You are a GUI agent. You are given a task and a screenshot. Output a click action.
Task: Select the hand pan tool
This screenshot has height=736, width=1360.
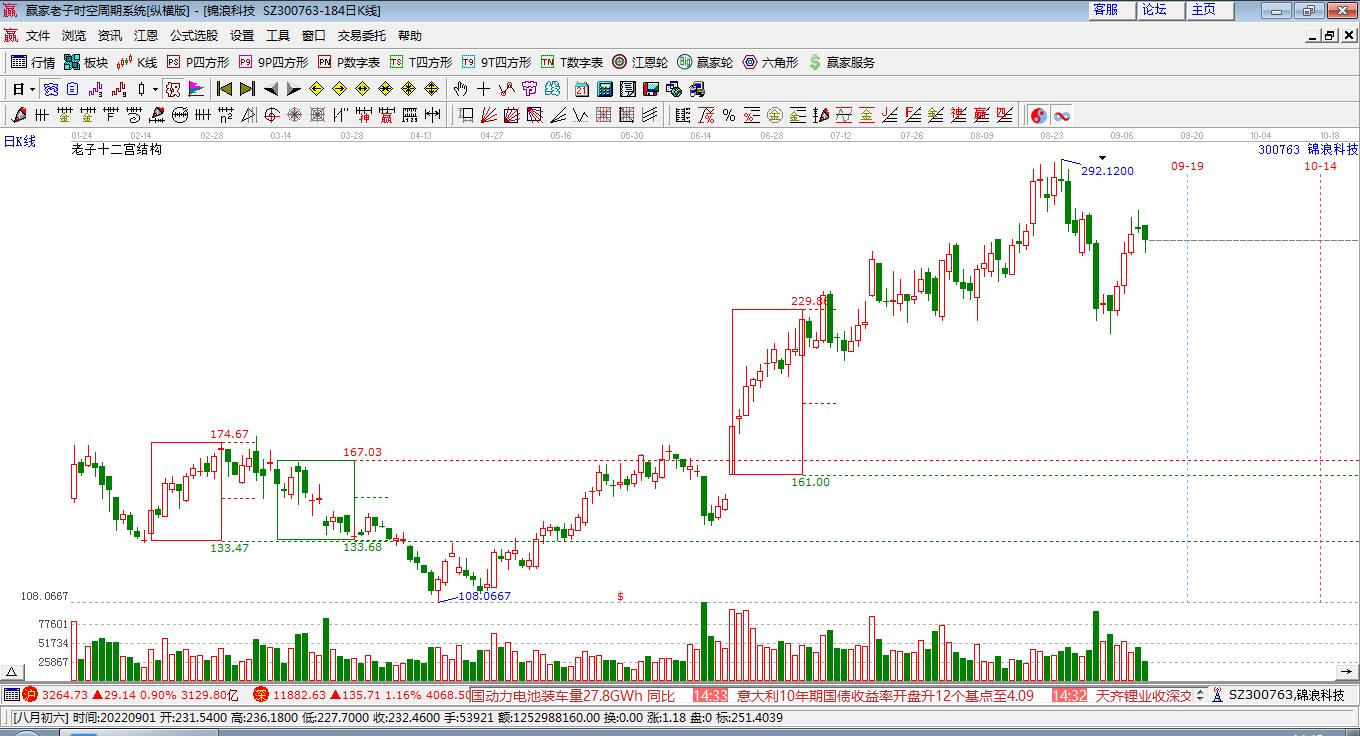460,89
